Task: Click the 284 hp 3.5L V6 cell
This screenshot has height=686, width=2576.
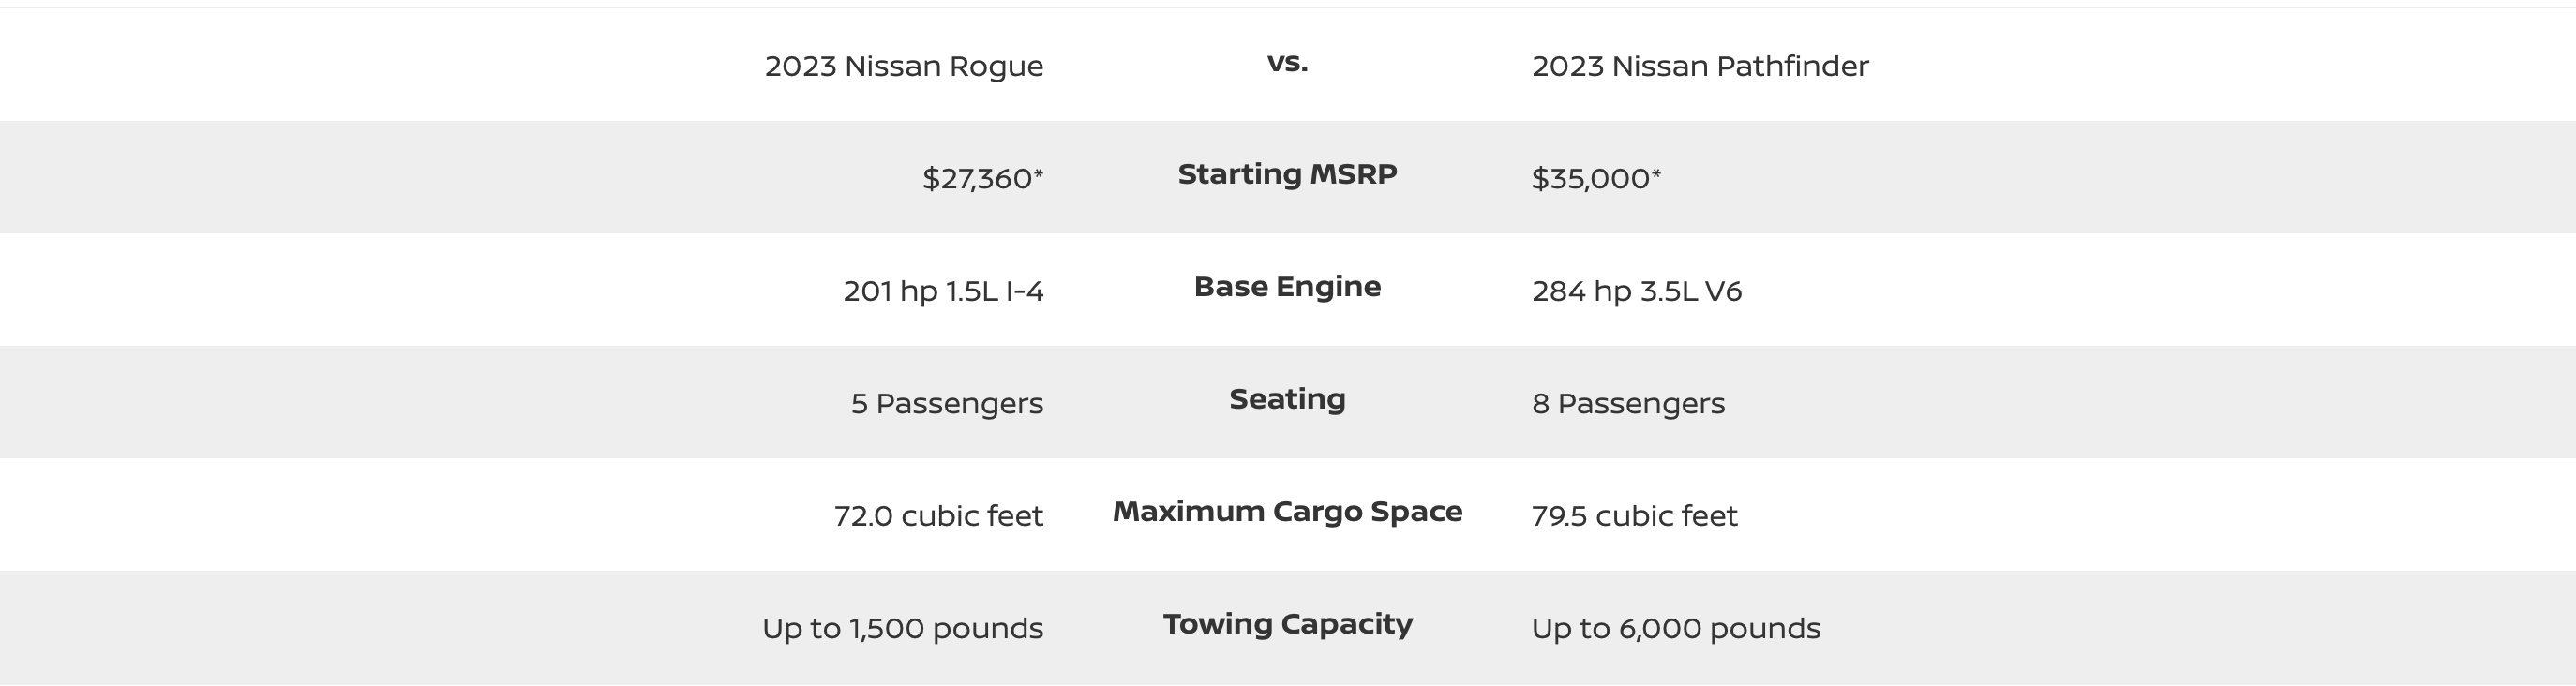Action: [1636, 291]
